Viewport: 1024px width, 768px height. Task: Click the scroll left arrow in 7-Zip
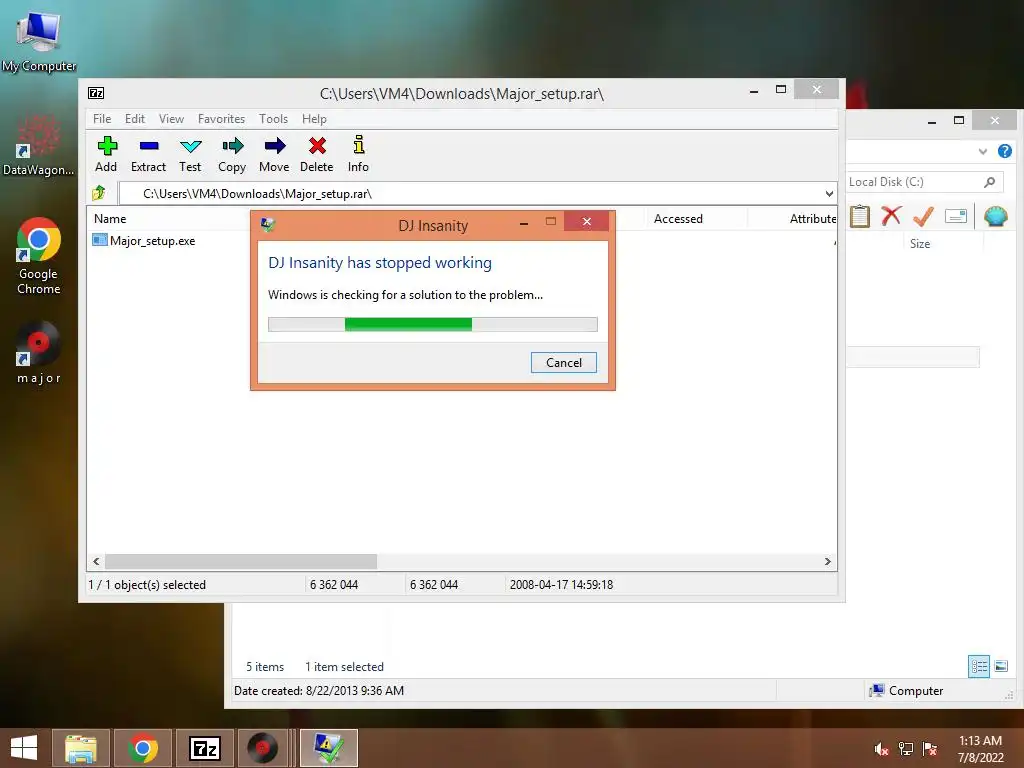97,561
